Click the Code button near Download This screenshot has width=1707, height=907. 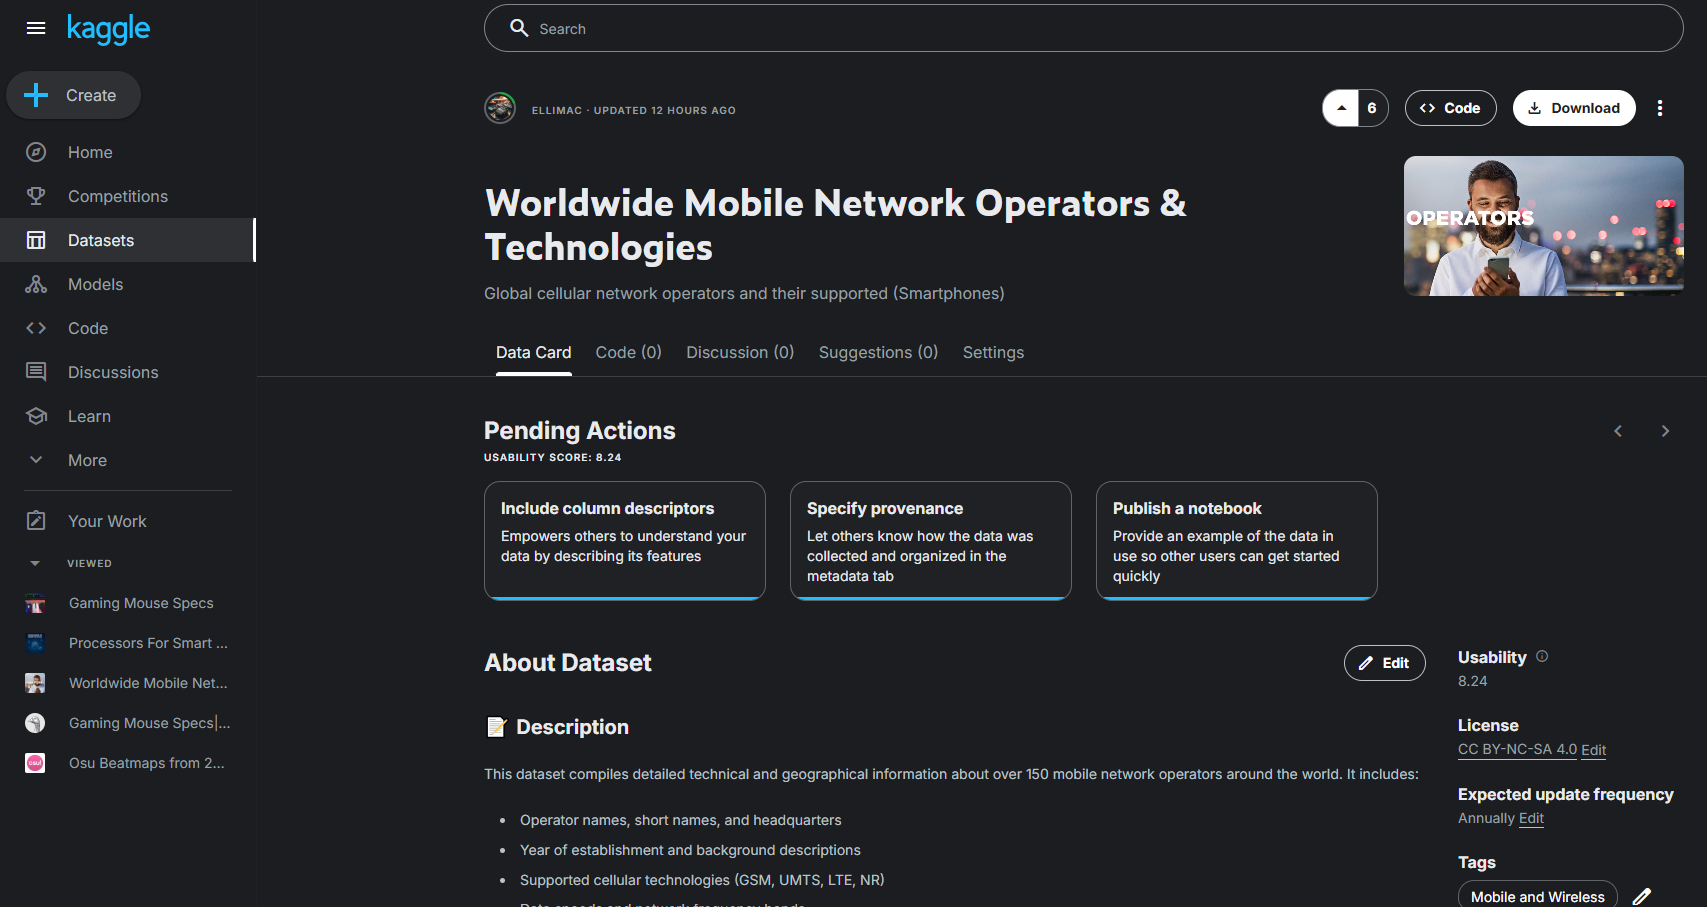point(1450,108)
